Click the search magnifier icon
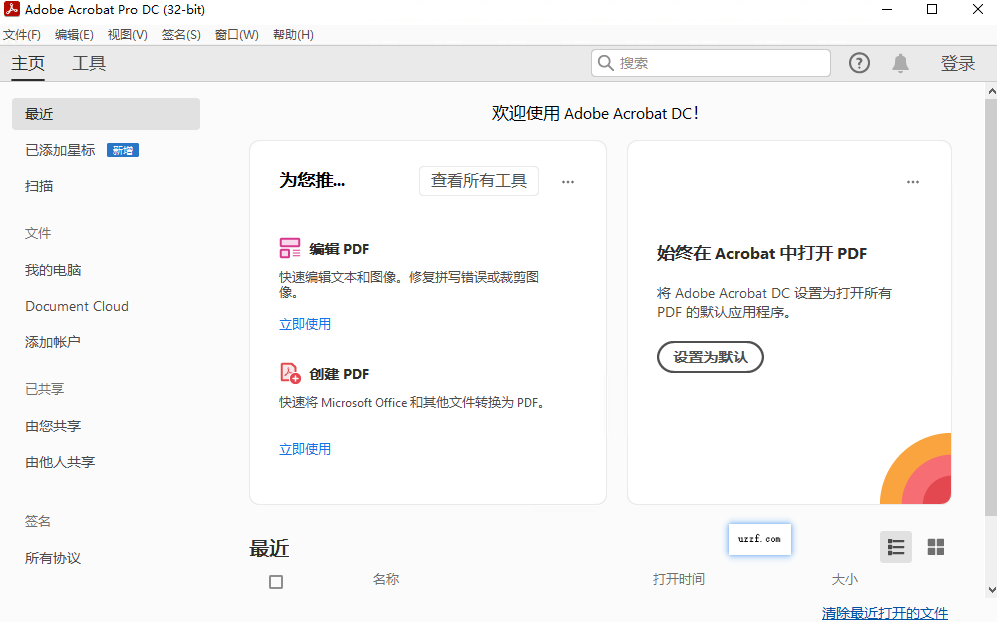Screen dimensions: 997x622 click(x=606, y=62)
